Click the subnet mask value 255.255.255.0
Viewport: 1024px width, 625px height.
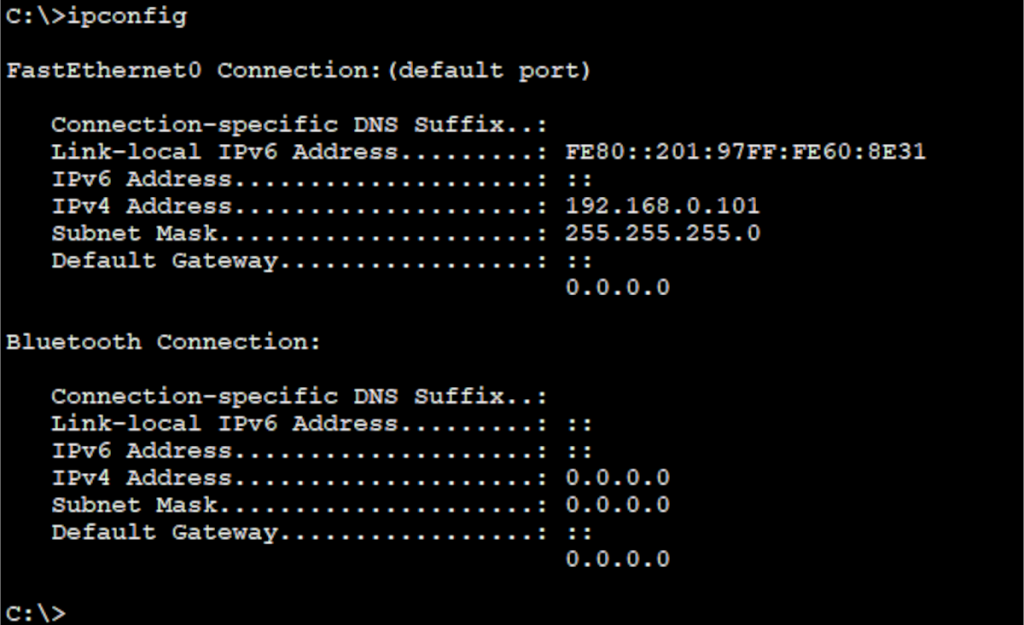pyautogui.click(x=662, y=233)
